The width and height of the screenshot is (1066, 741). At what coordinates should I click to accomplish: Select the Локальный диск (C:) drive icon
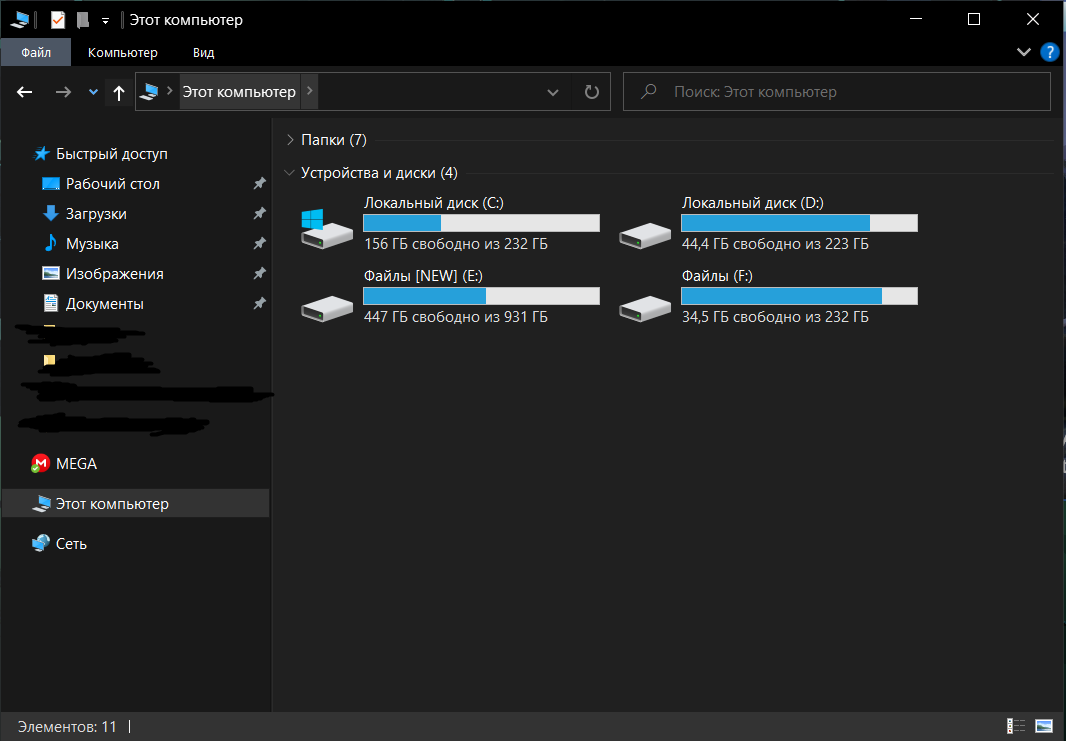pos(327,228)
